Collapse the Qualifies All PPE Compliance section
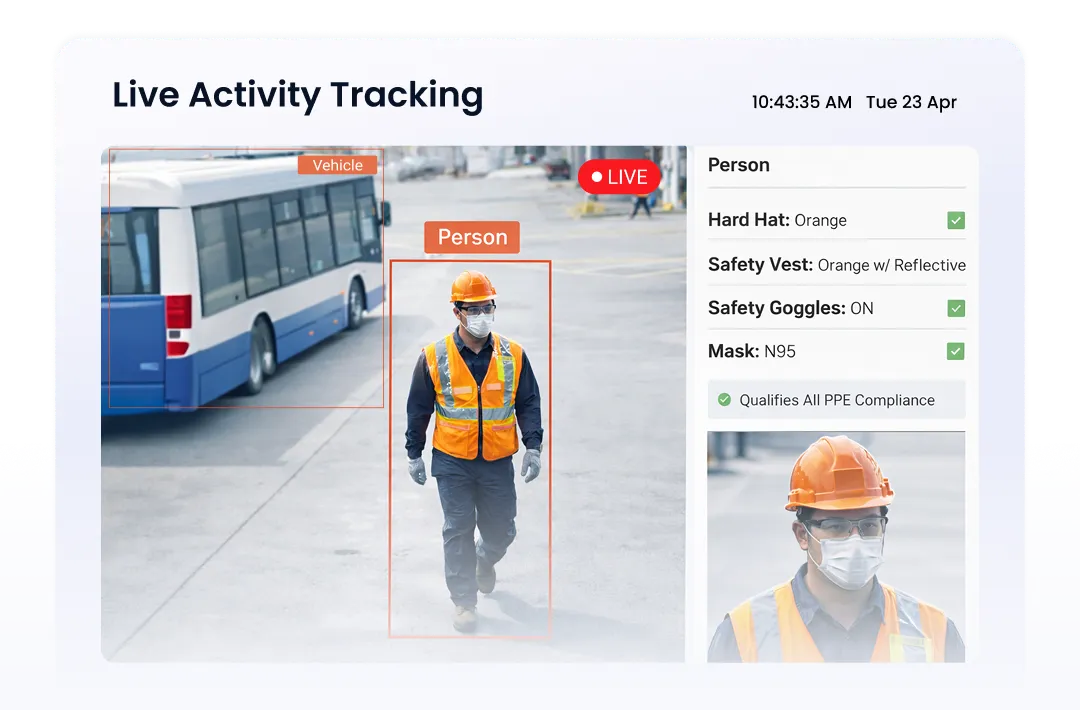The height and width of the screenshot is (710, 1080). pyautogui.click(x=836, y=399)
